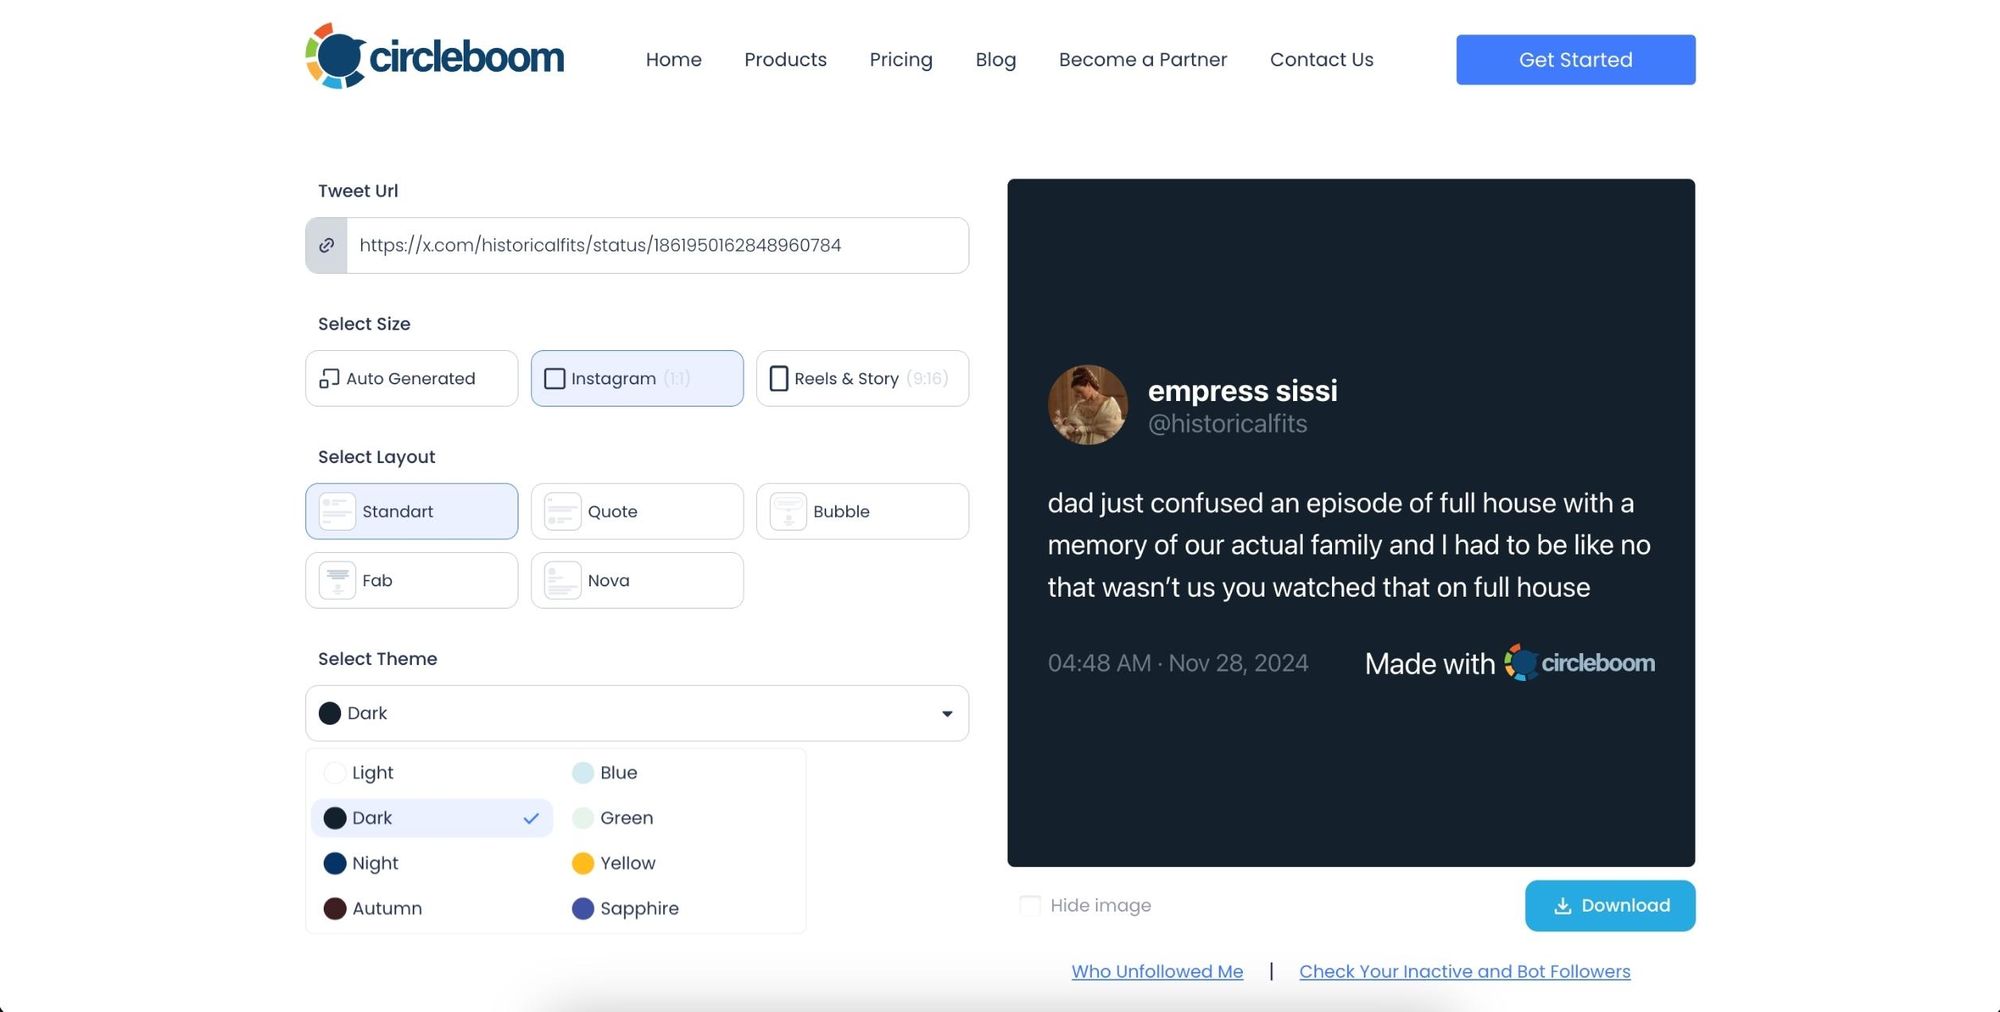Click the Blue theme color swatch

(x=583, y=773)
